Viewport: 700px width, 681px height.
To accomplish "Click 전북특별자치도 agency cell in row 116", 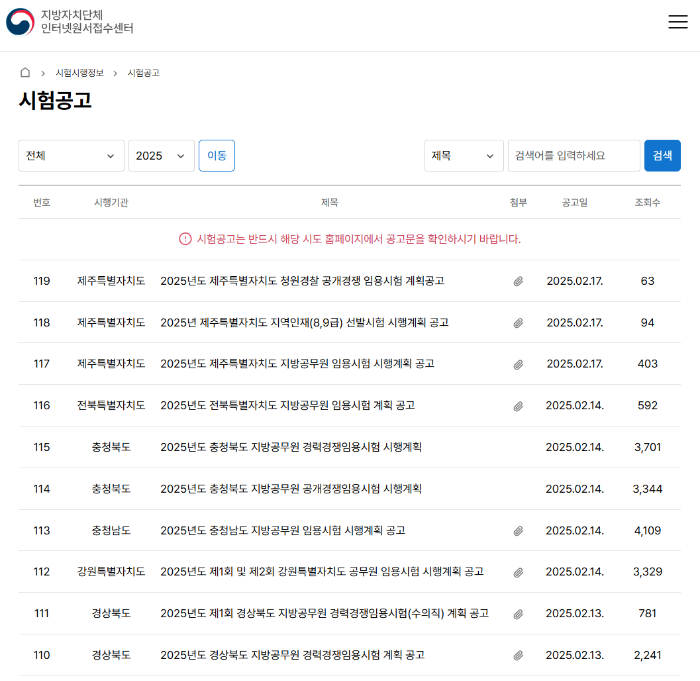I will click(x=111, y=405).
